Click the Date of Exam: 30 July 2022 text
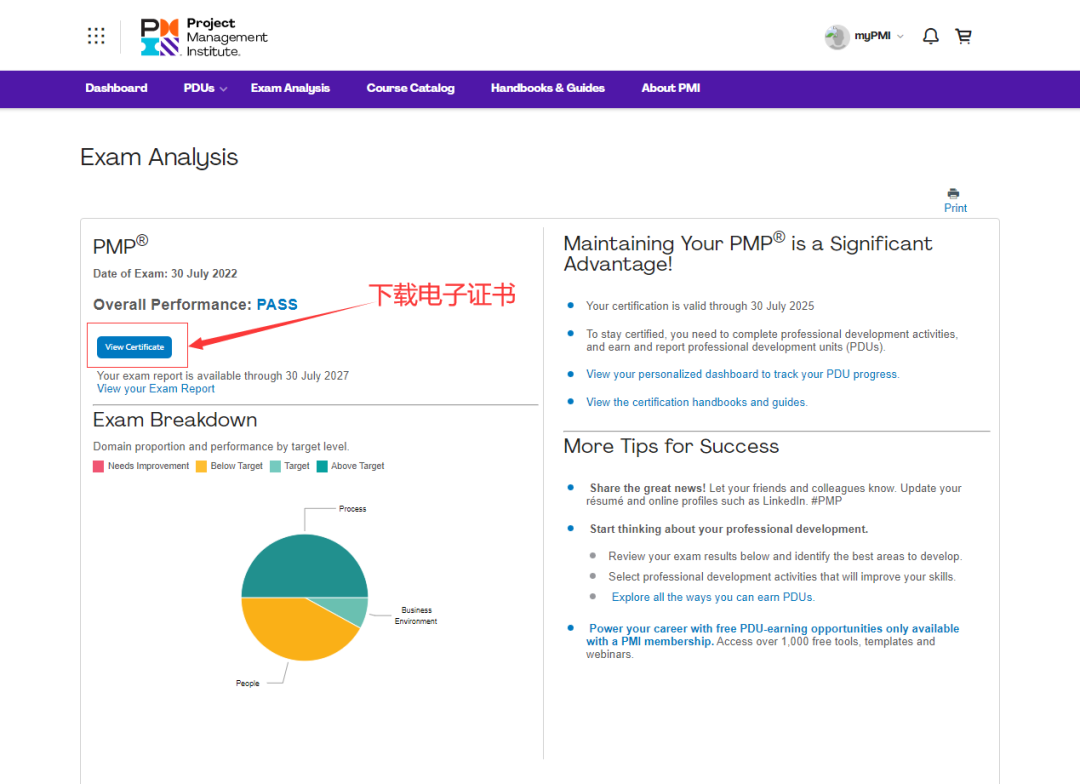The width and height of the screenshot is (1080, 784). [165, 274]
